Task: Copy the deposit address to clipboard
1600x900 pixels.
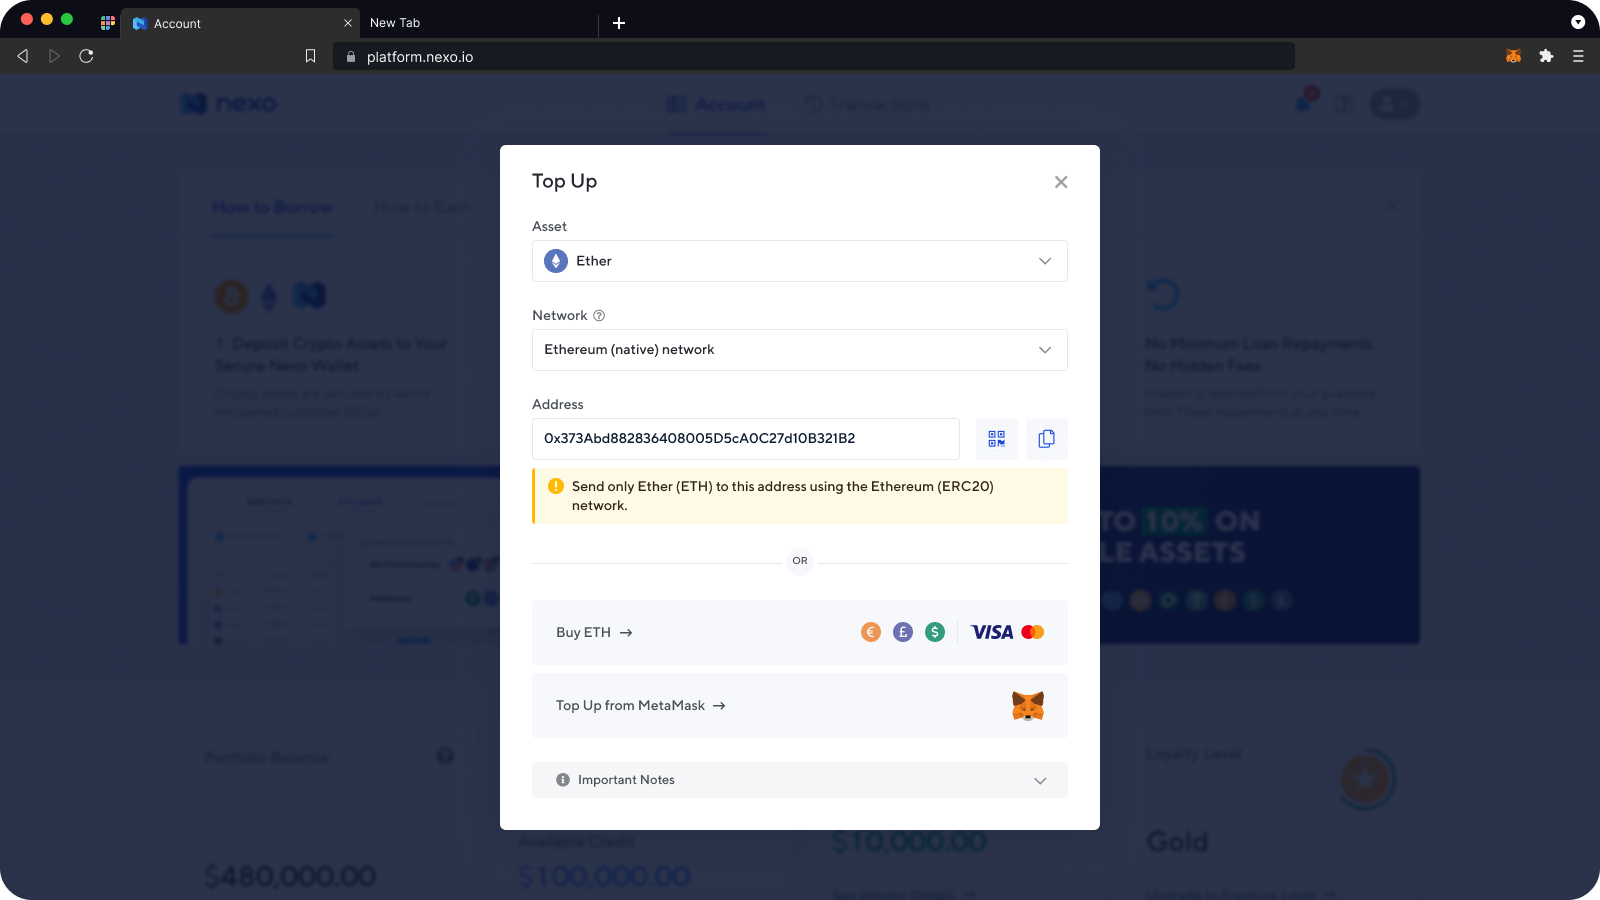Action: (x=1047, y=439)
